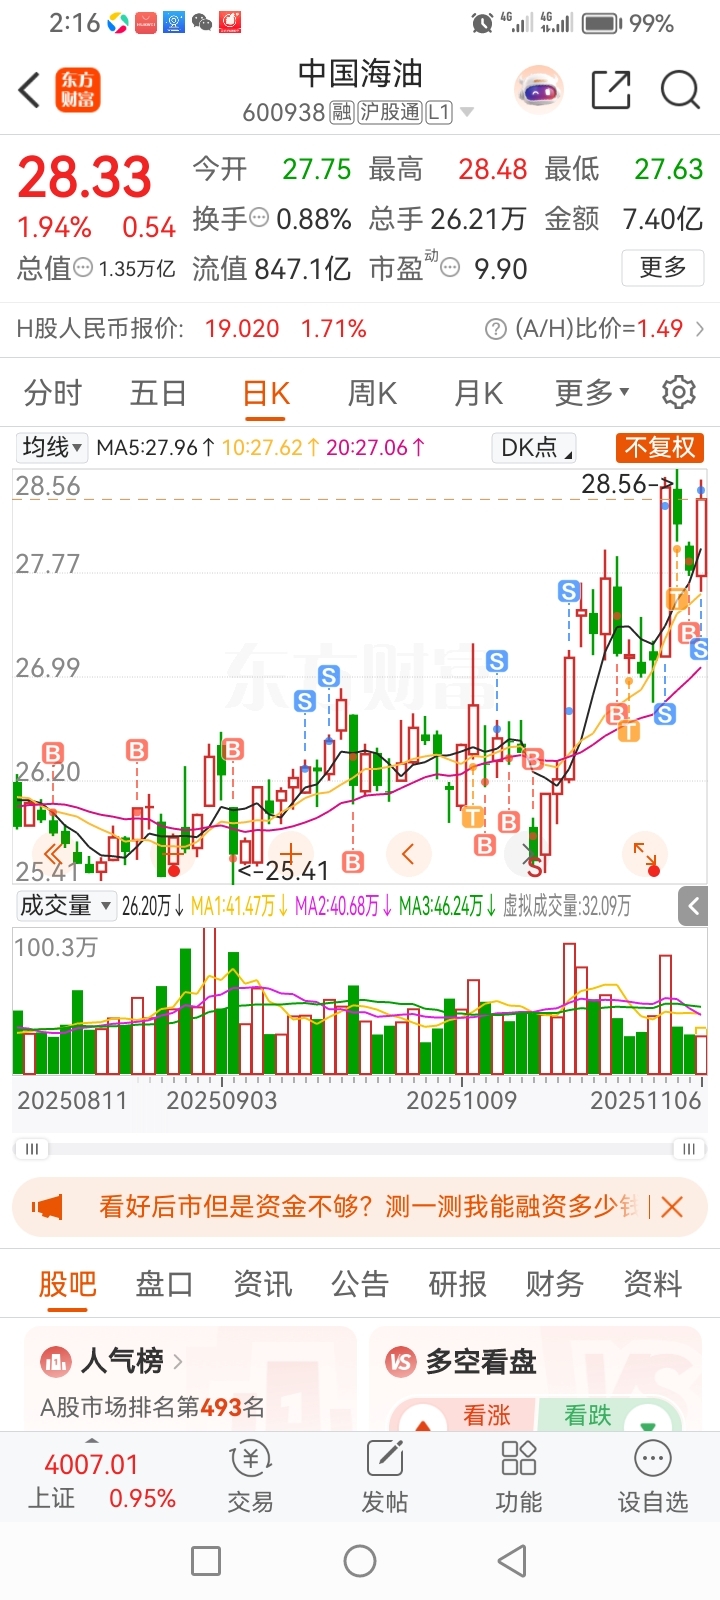Viewport: 720px width, 1600px height.
Task: Tap the 融 margin tag
Action: tap(342, 112)
